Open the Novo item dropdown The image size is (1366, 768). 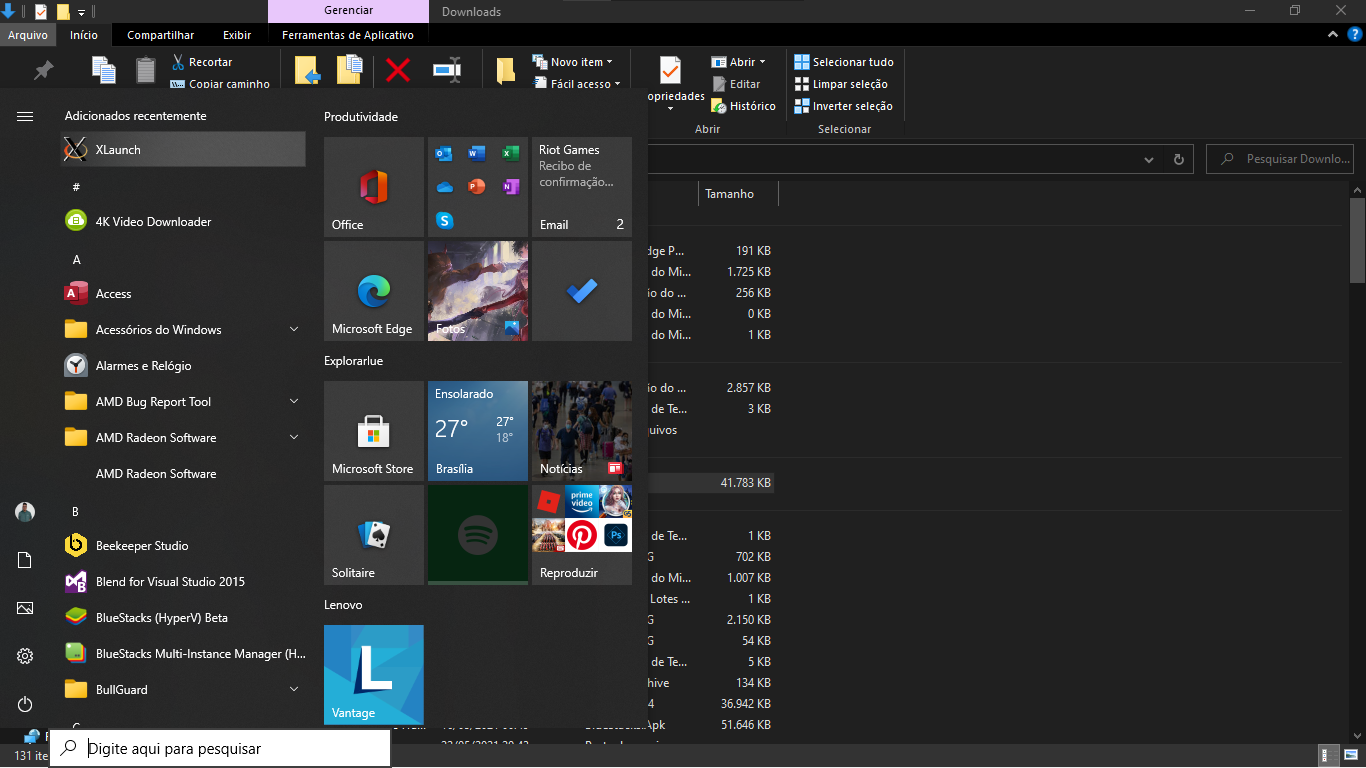click(575, 61)
